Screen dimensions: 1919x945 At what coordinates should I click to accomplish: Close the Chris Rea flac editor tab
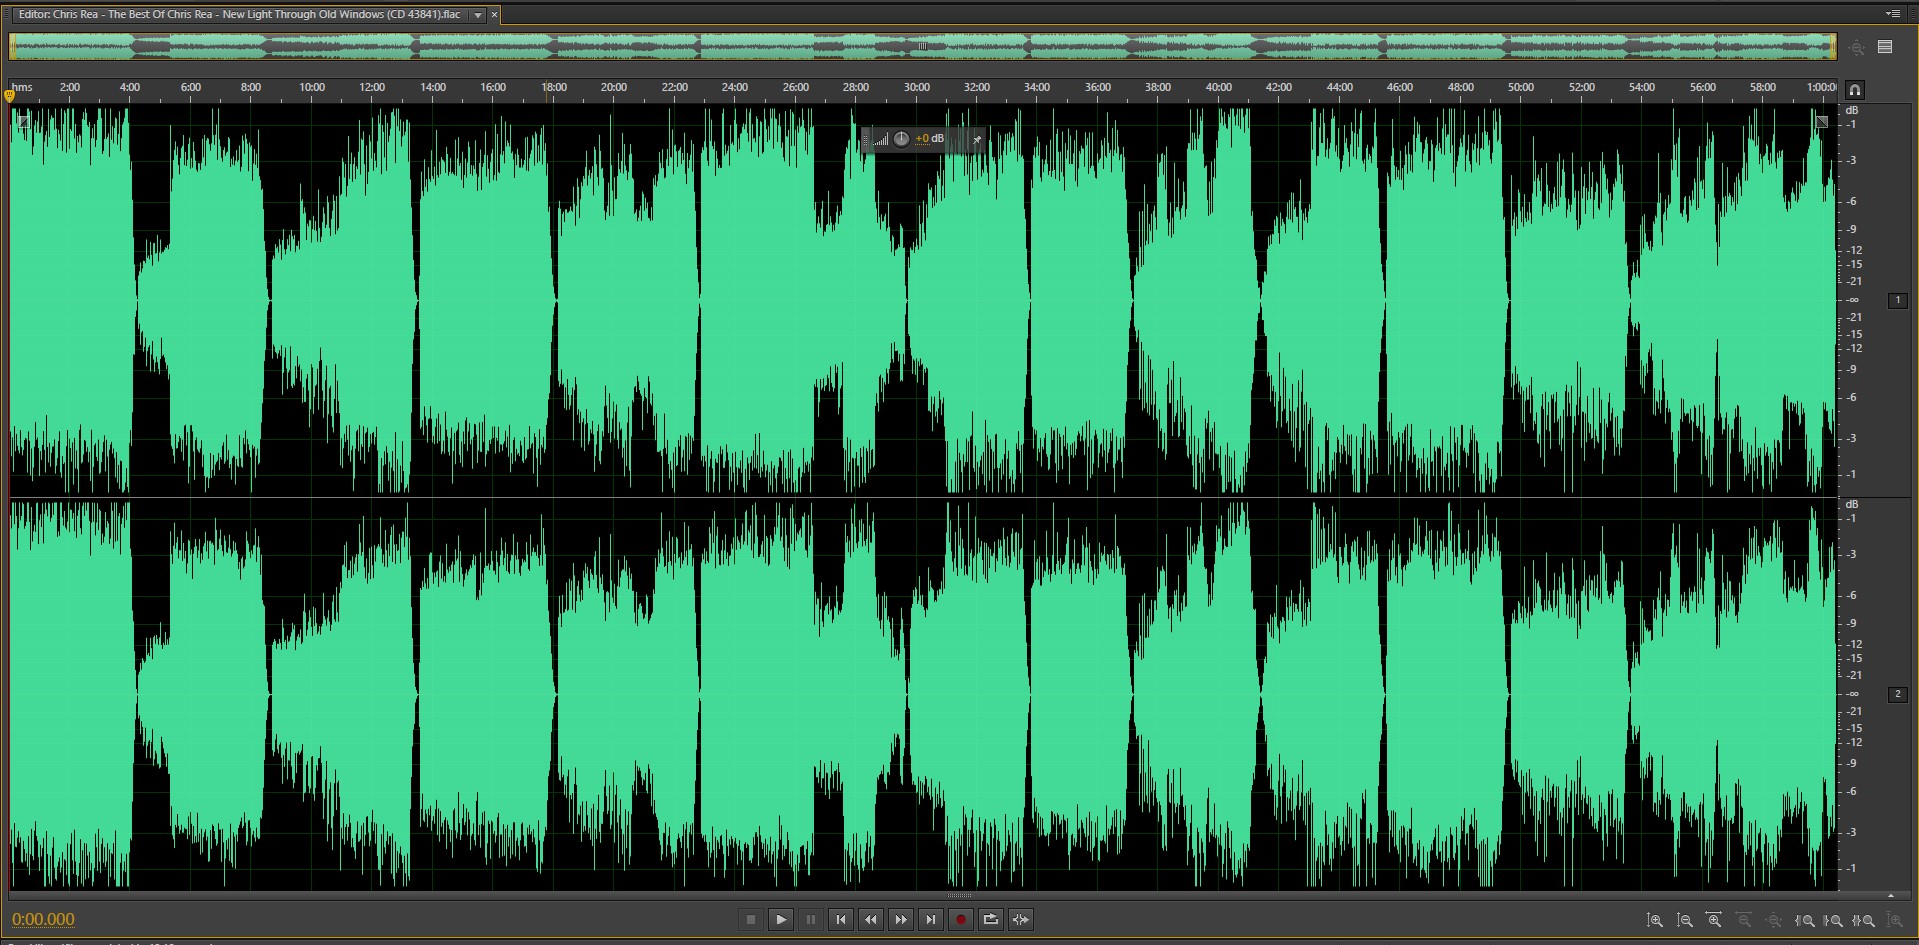point(494,15)
